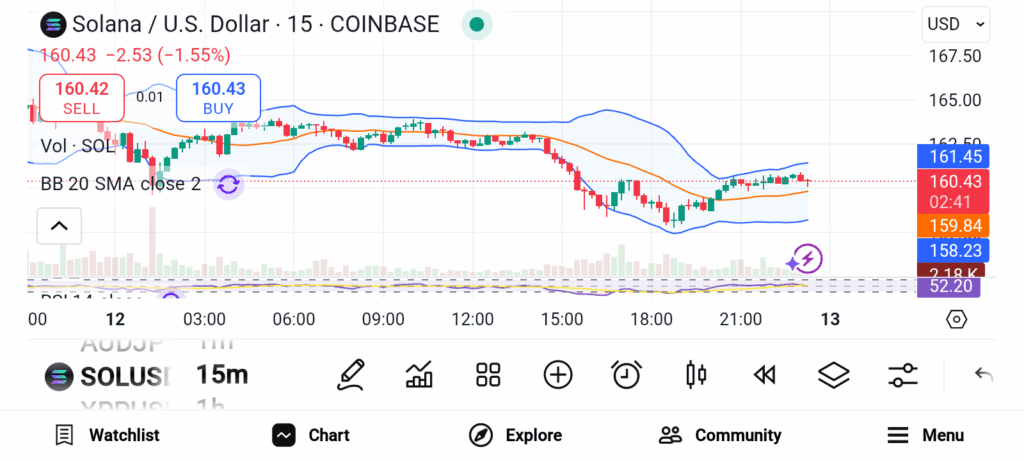The image size is (1024, 461).
Task: Select the Vol · SOL indicator label
Action: point(78,146)
